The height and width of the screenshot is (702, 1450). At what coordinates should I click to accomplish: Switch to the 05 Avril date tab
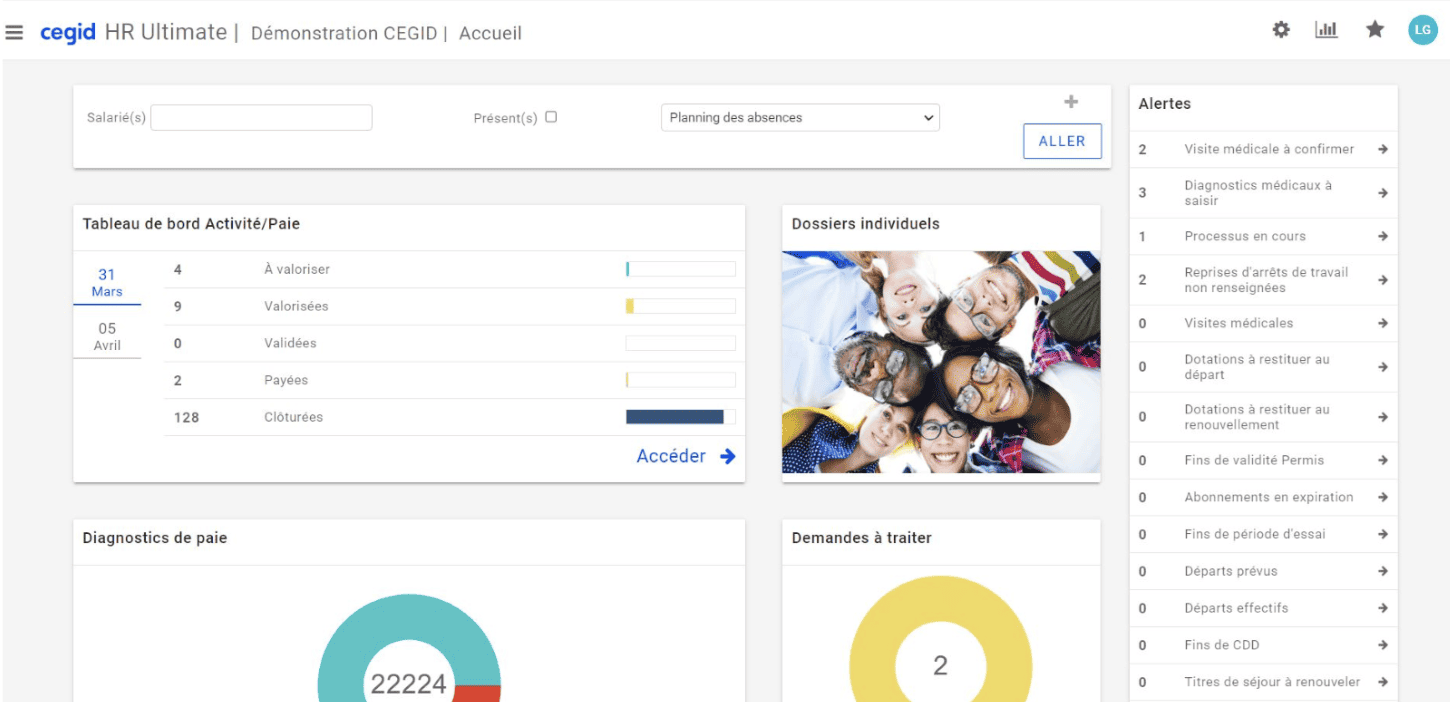tap(107, 337)
